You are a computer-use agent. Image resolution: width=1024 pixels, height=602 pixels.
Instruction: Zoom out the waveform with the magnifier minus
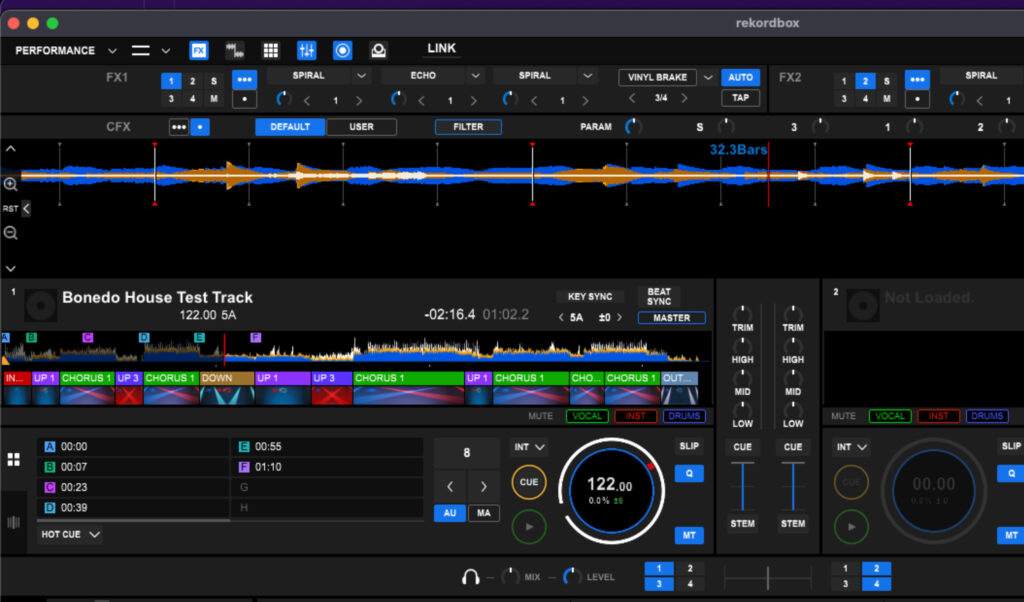pyautogui.click(x=10, y=233)
